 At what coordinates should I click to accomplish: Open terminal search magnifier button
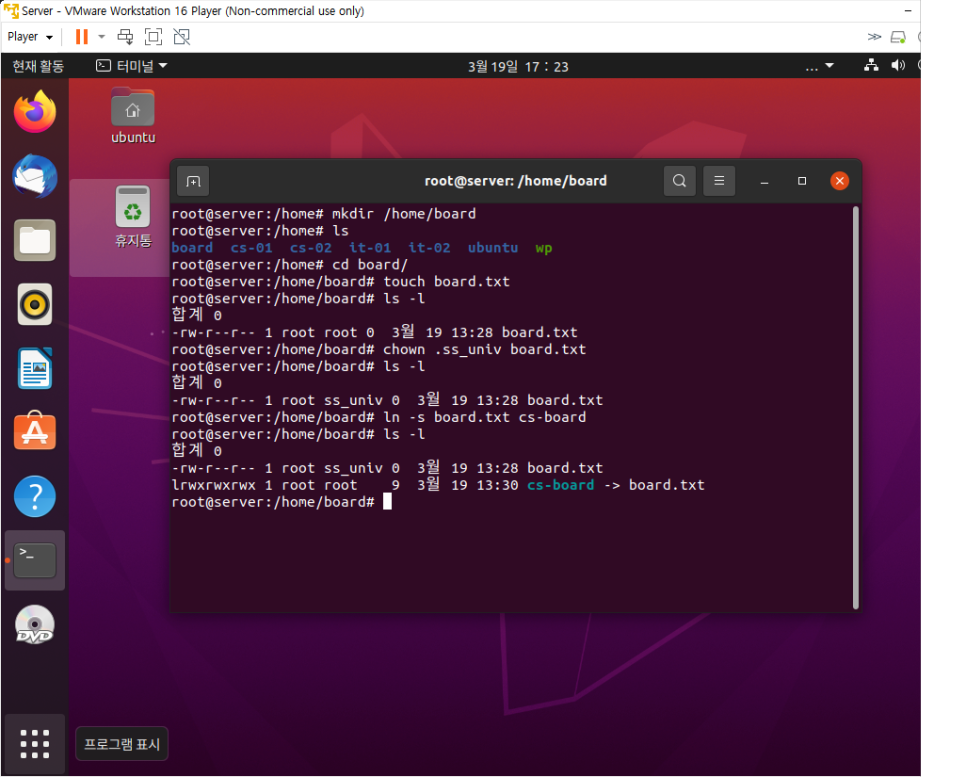point(680,181)
